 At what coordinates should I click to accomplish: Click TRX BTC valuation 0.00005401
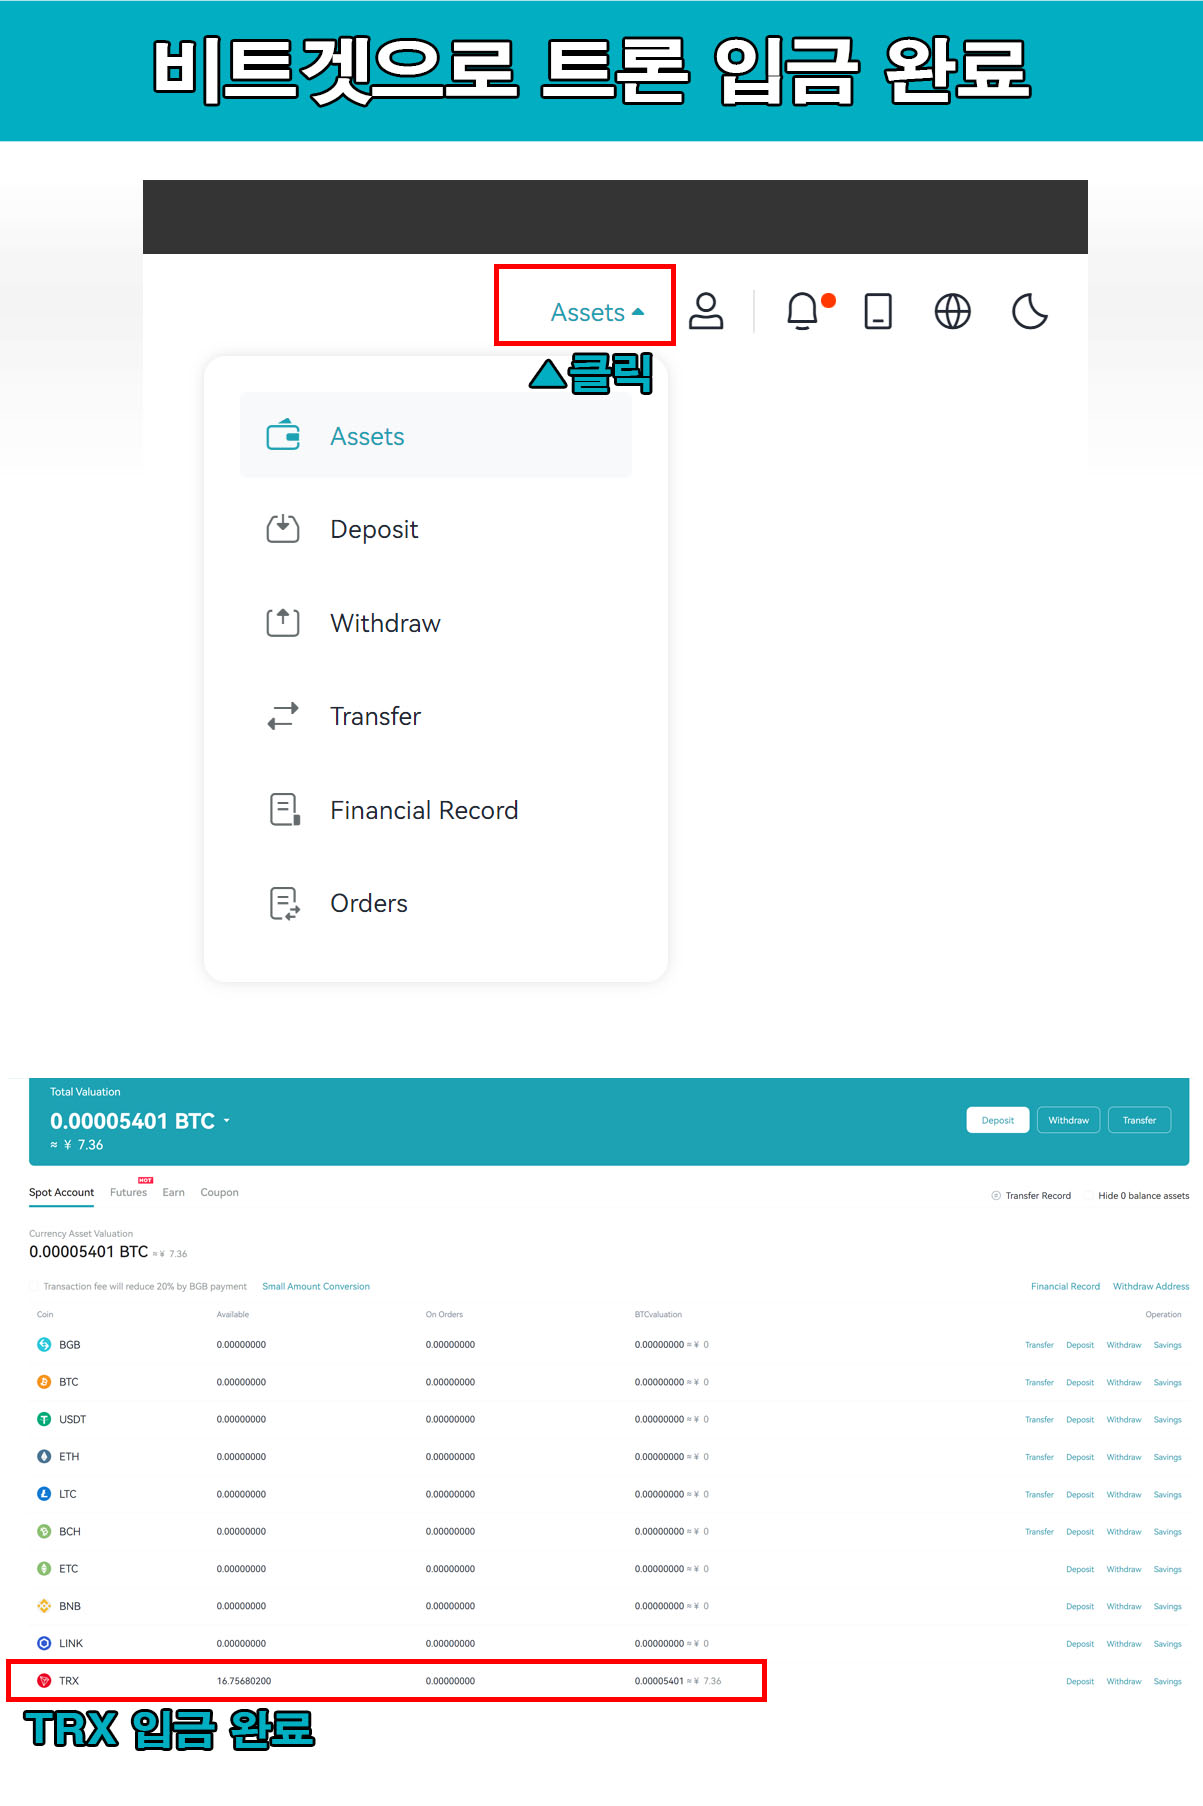point(659,1681)
